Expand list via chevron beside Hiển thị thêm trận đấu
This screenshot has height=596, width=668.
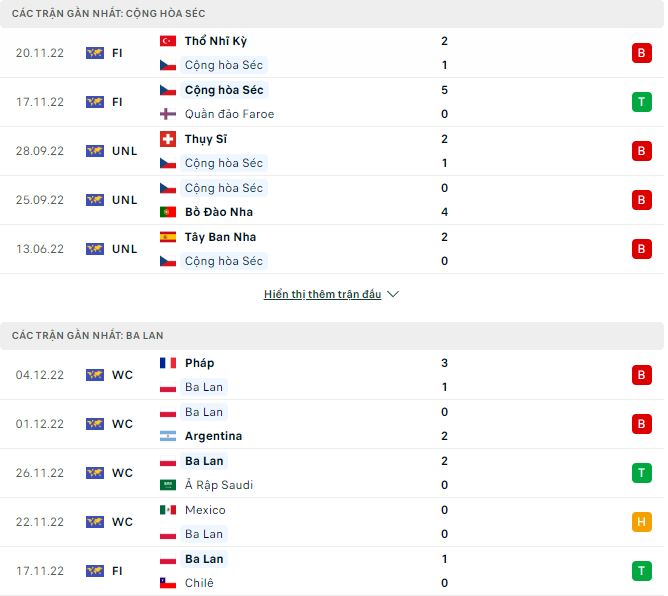click(393, 295)
